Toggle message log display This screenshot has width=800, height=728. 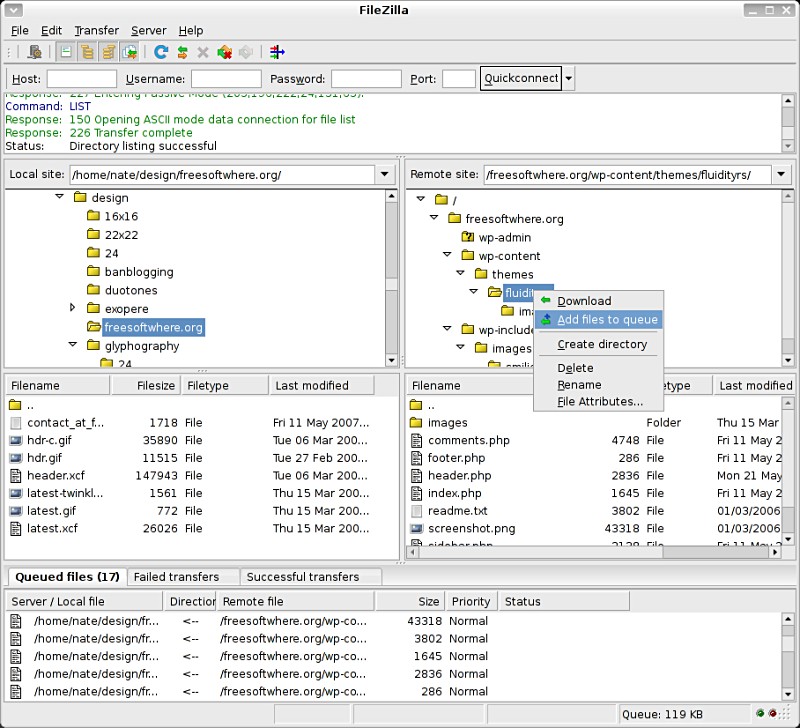66,52
